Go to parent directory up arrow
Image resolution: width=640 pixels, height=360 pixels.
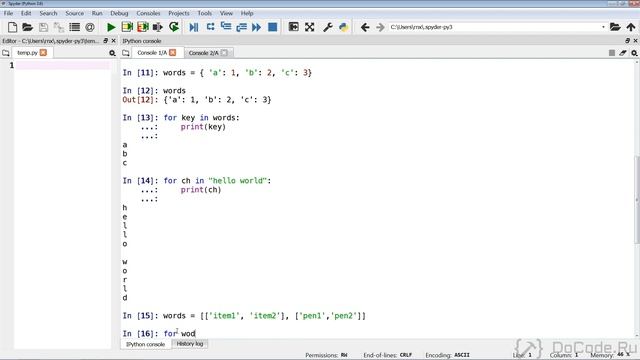point(631,27)
